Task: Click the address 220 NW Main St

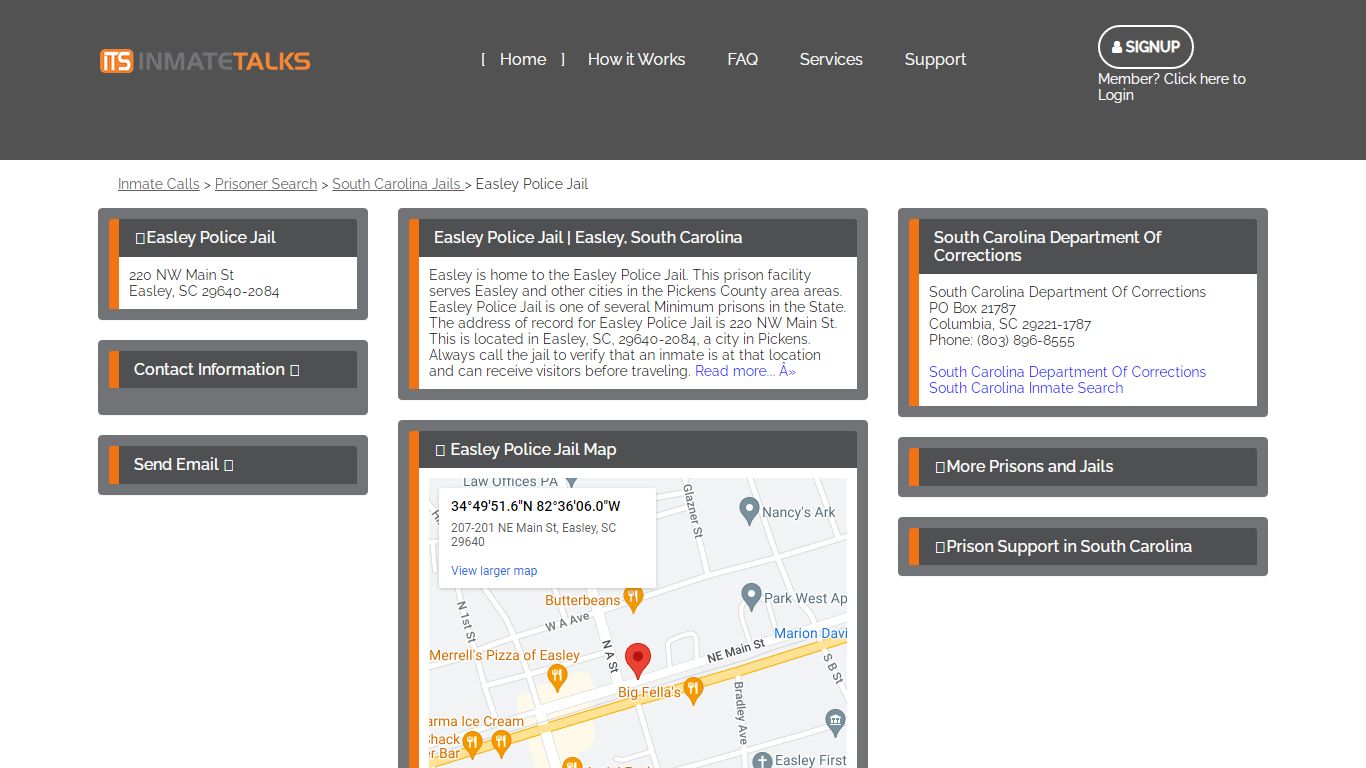Action: pyautogui.click(x=182, y=275)
